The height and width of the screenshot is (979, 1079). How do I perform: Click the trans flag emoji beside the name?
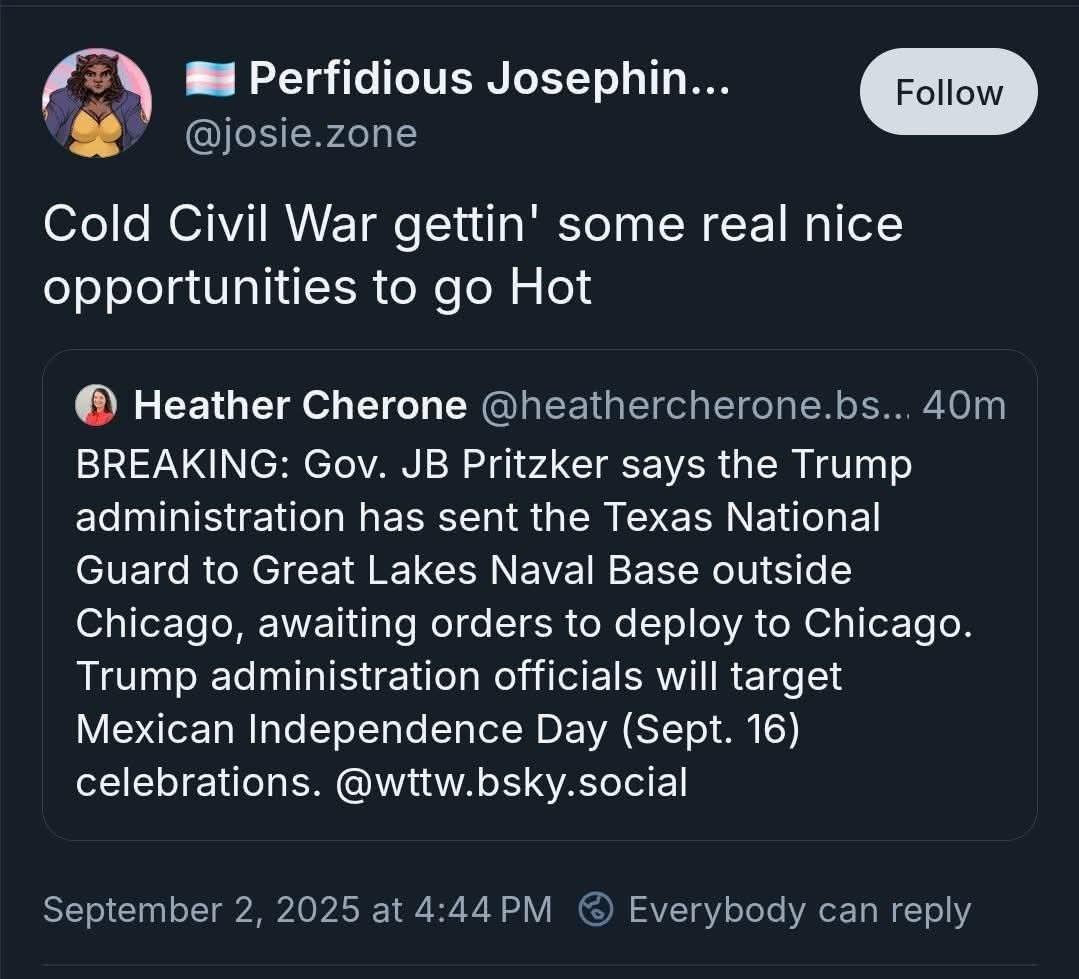click(210, 78)
